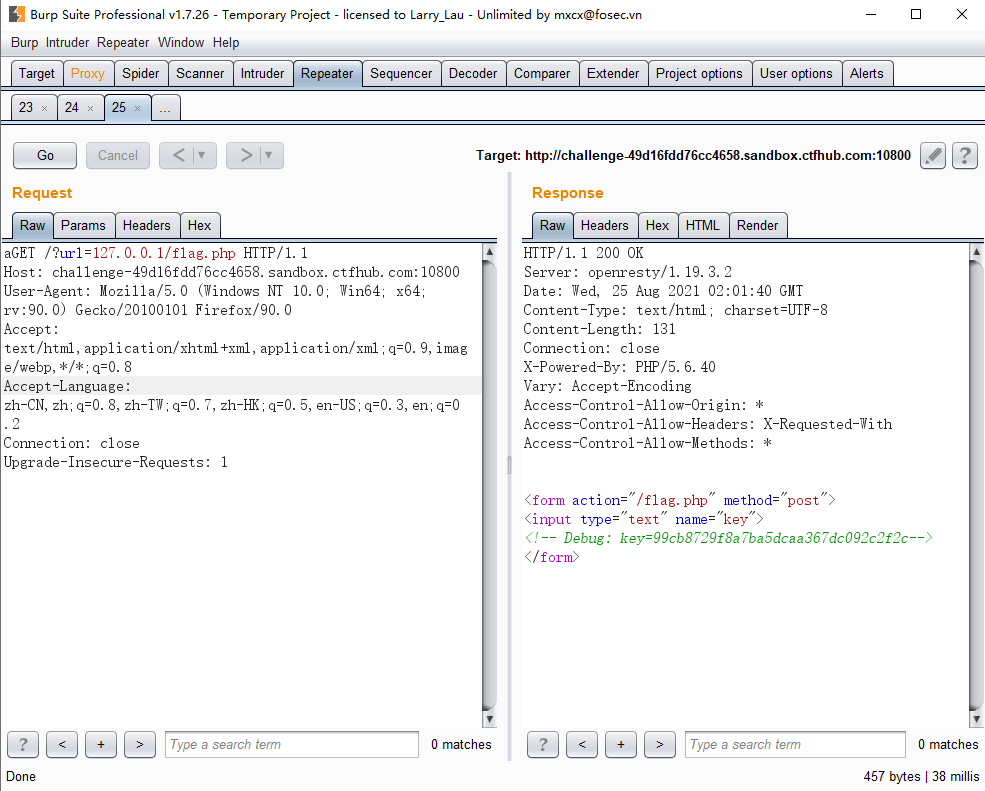The image size is (985, 791).
Task: Close Repeater tab 23
Action: click(45, 108)
